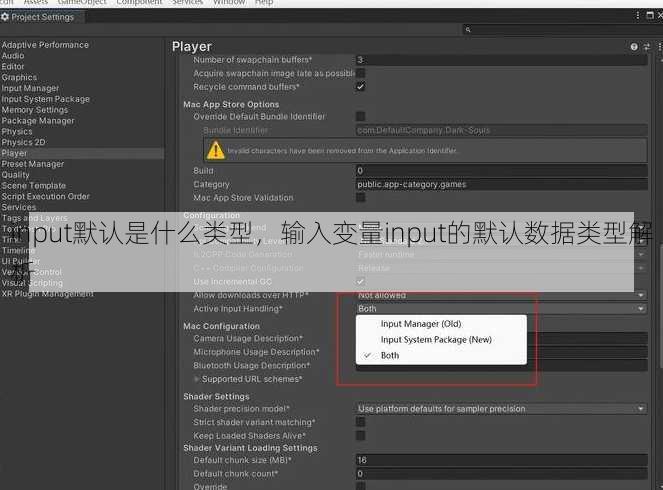Choose Input System Package (New) option
The width and height of the screenshot is (663, 490).
pos(441,339)
